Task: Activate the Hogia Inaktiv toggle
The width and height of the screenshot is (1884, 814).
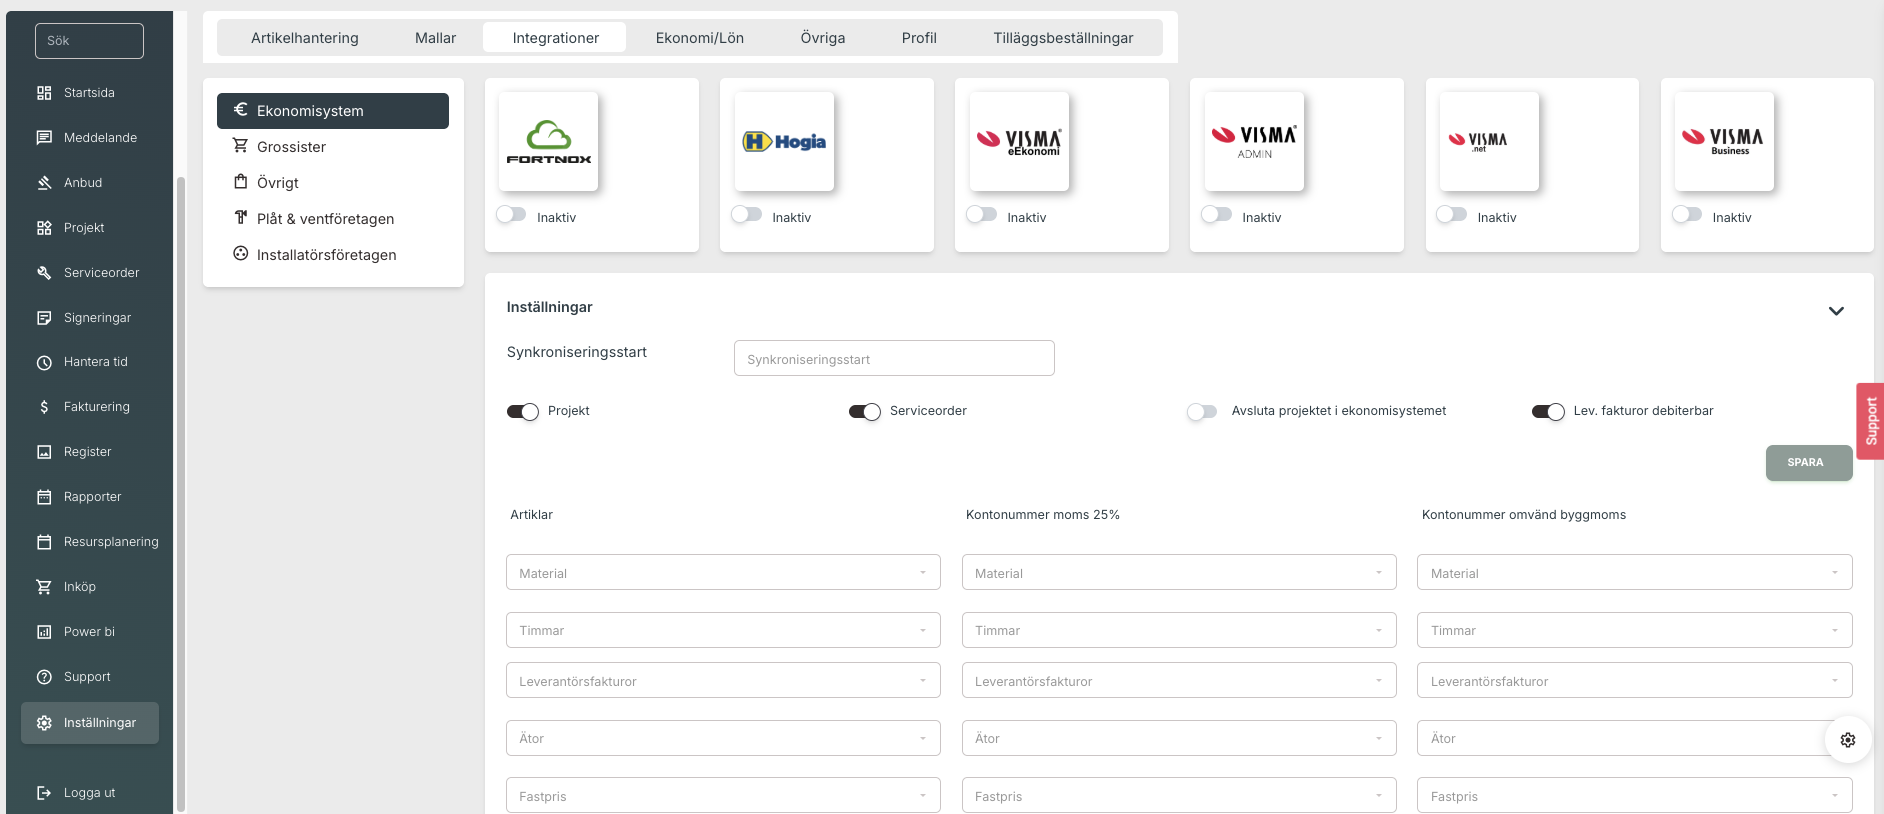Action: 746,215
